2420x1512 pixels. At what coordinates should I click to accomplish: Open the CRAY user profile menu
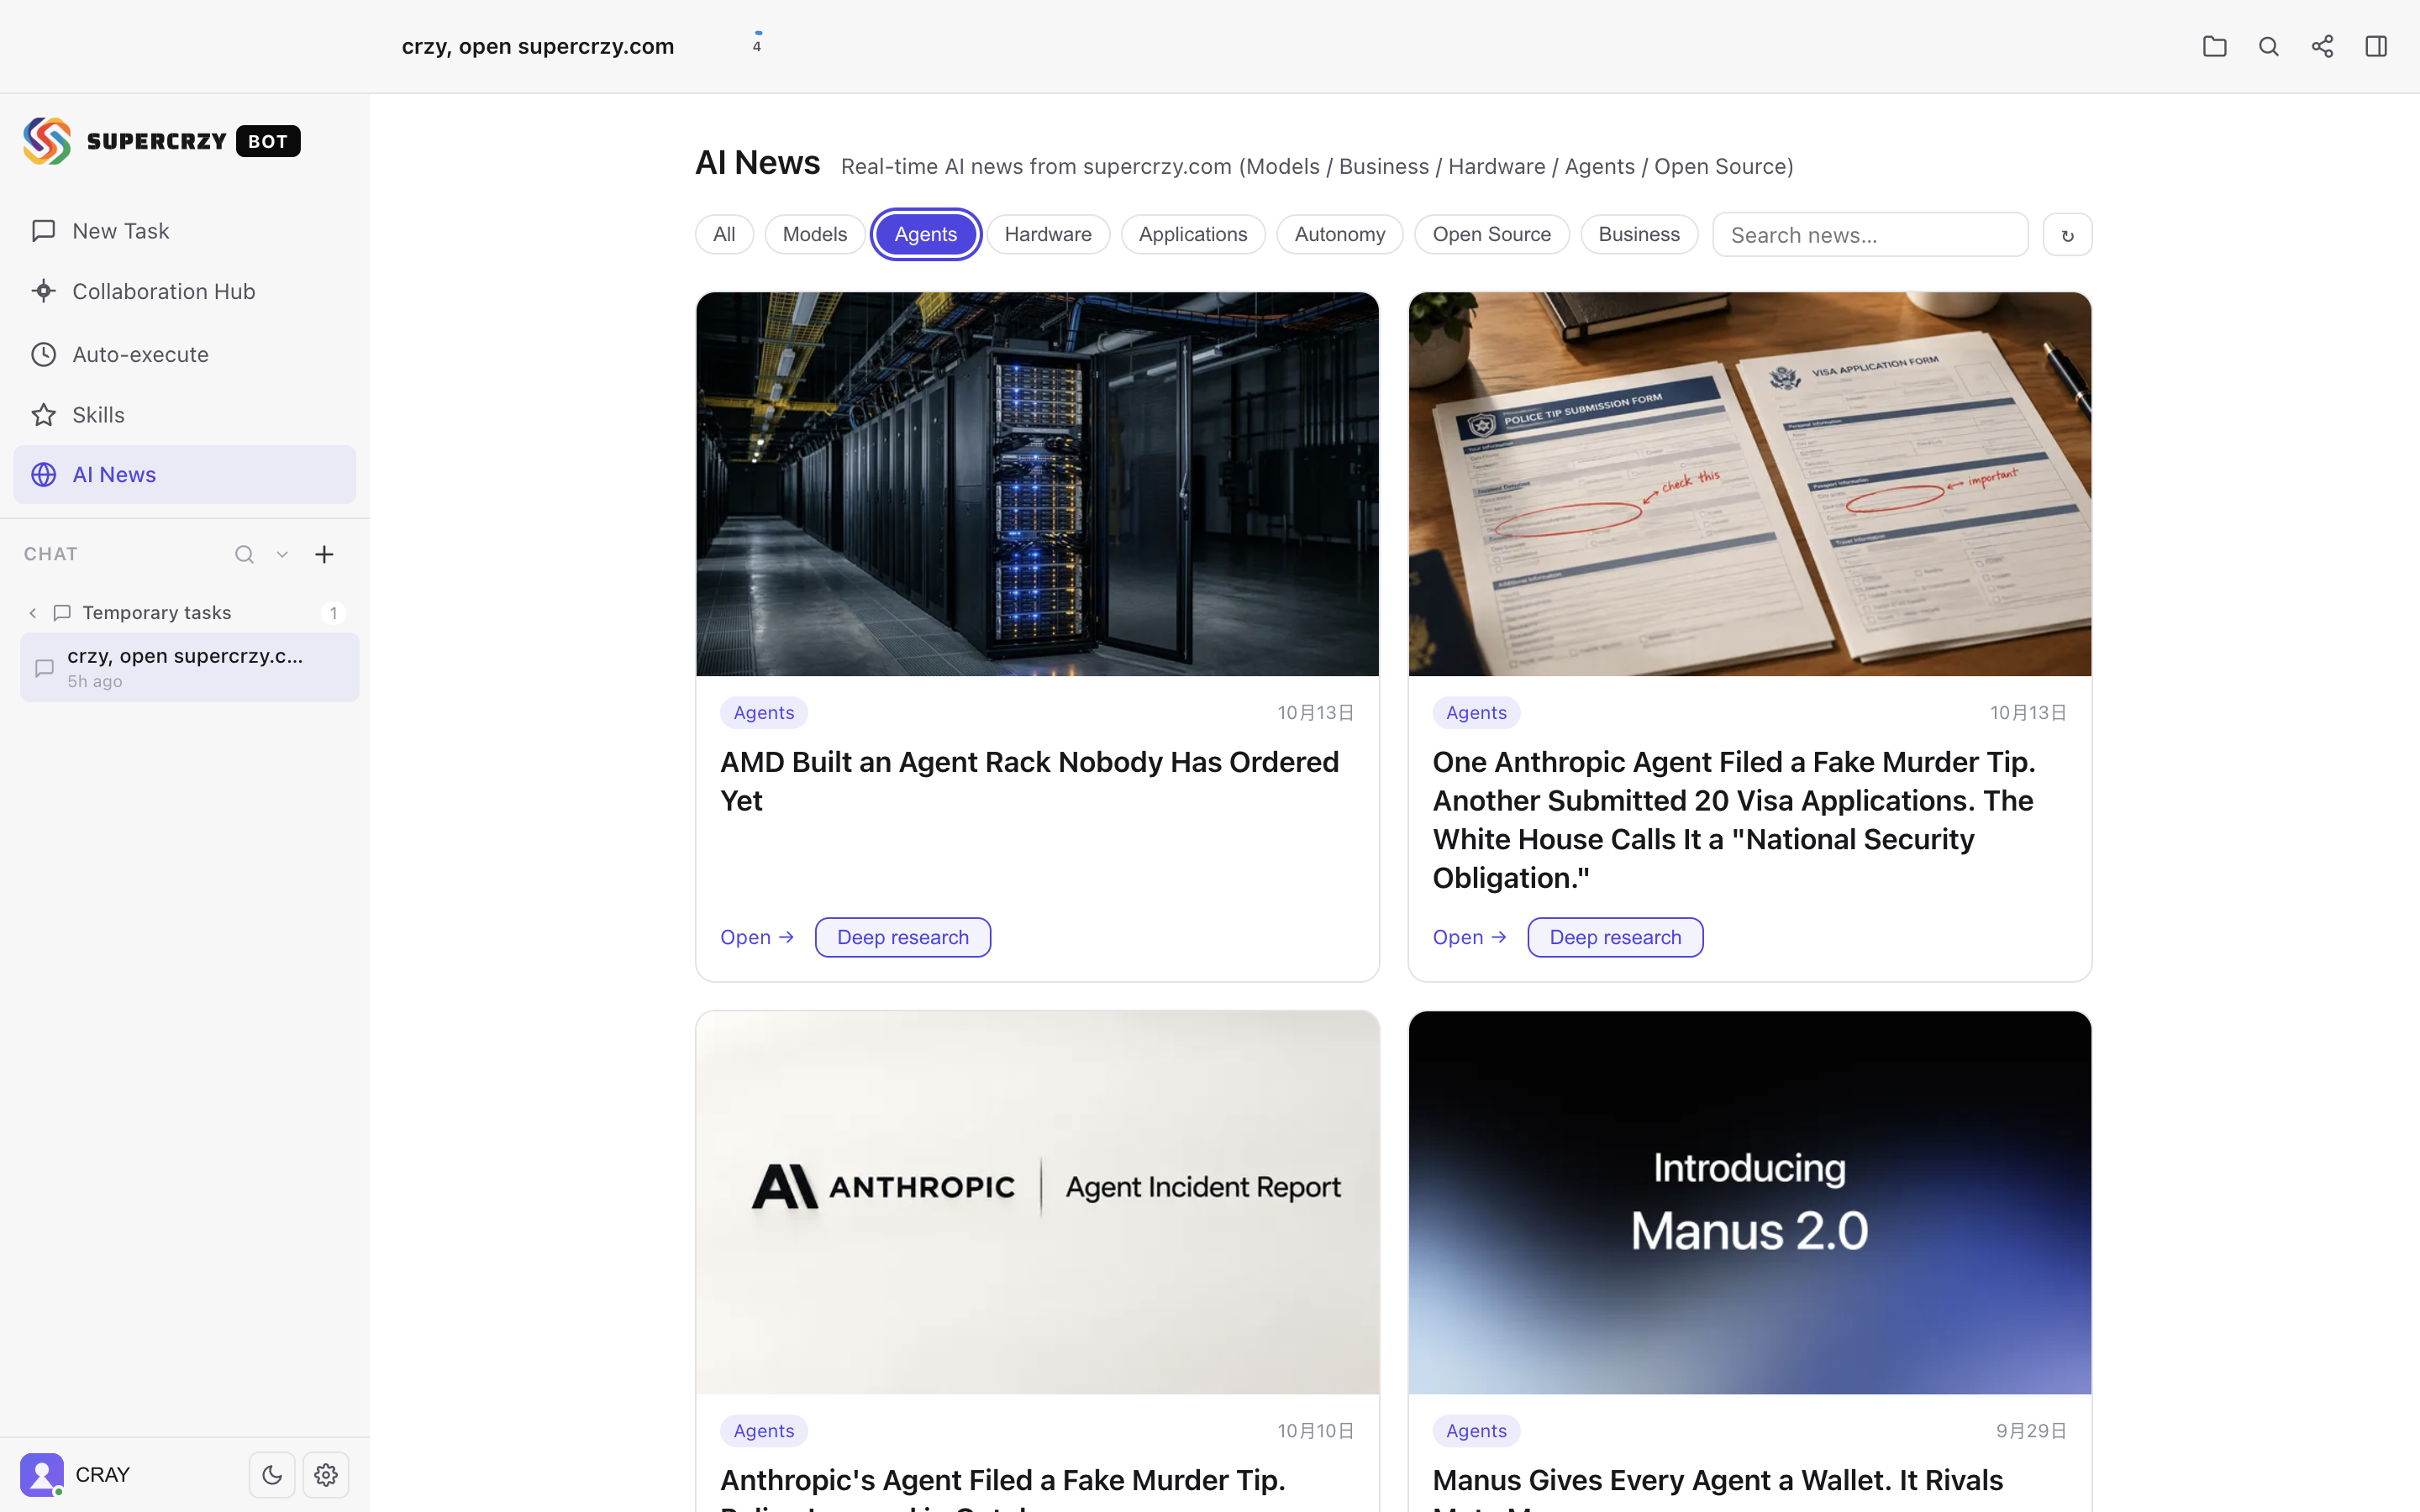[x=76, y=1474]
